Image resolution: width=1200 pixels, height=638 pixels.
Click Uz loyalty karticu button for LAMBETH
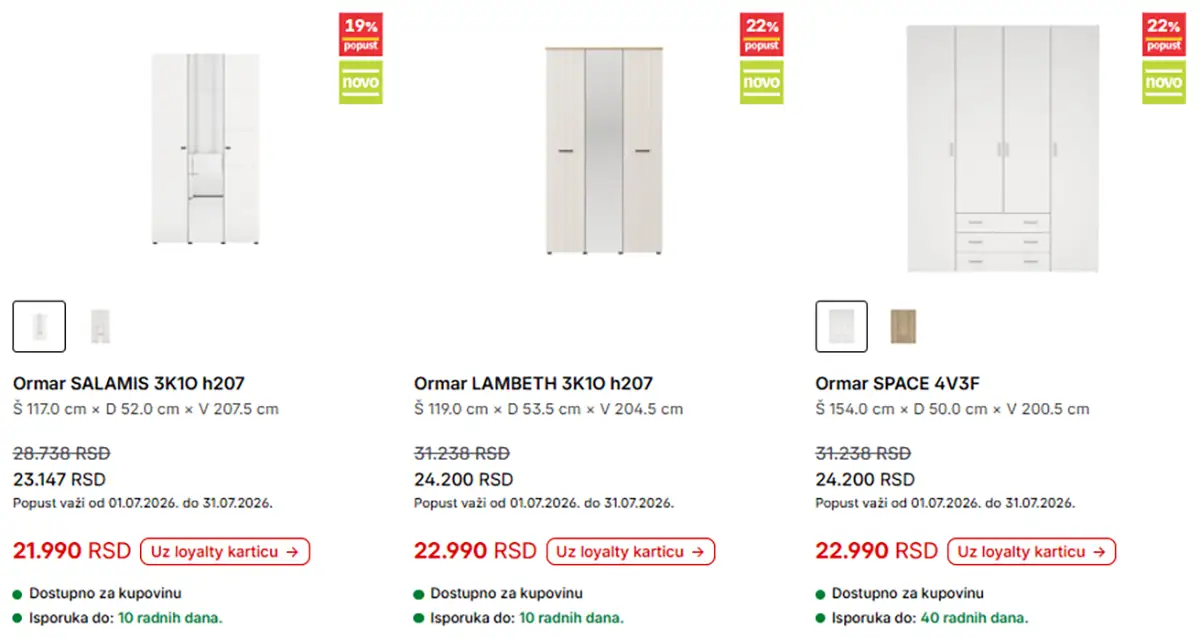(x=631, y=551)
